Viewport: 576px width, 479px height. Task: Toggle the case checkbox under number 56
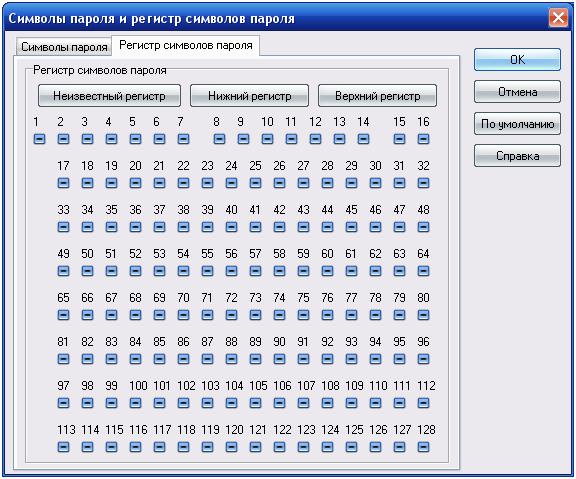pyautogui.click(x=231, y=271)
